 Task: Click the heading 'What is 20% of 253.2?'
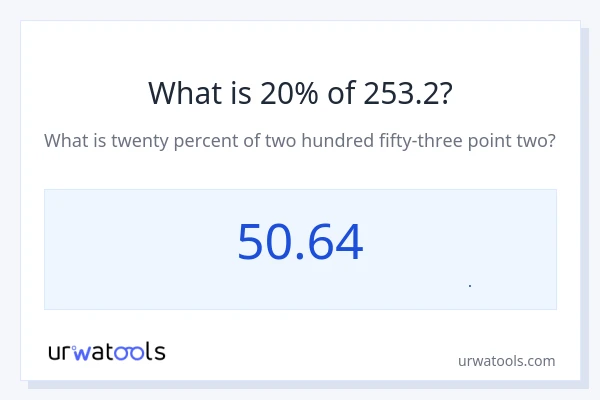[x=300, y=93]
